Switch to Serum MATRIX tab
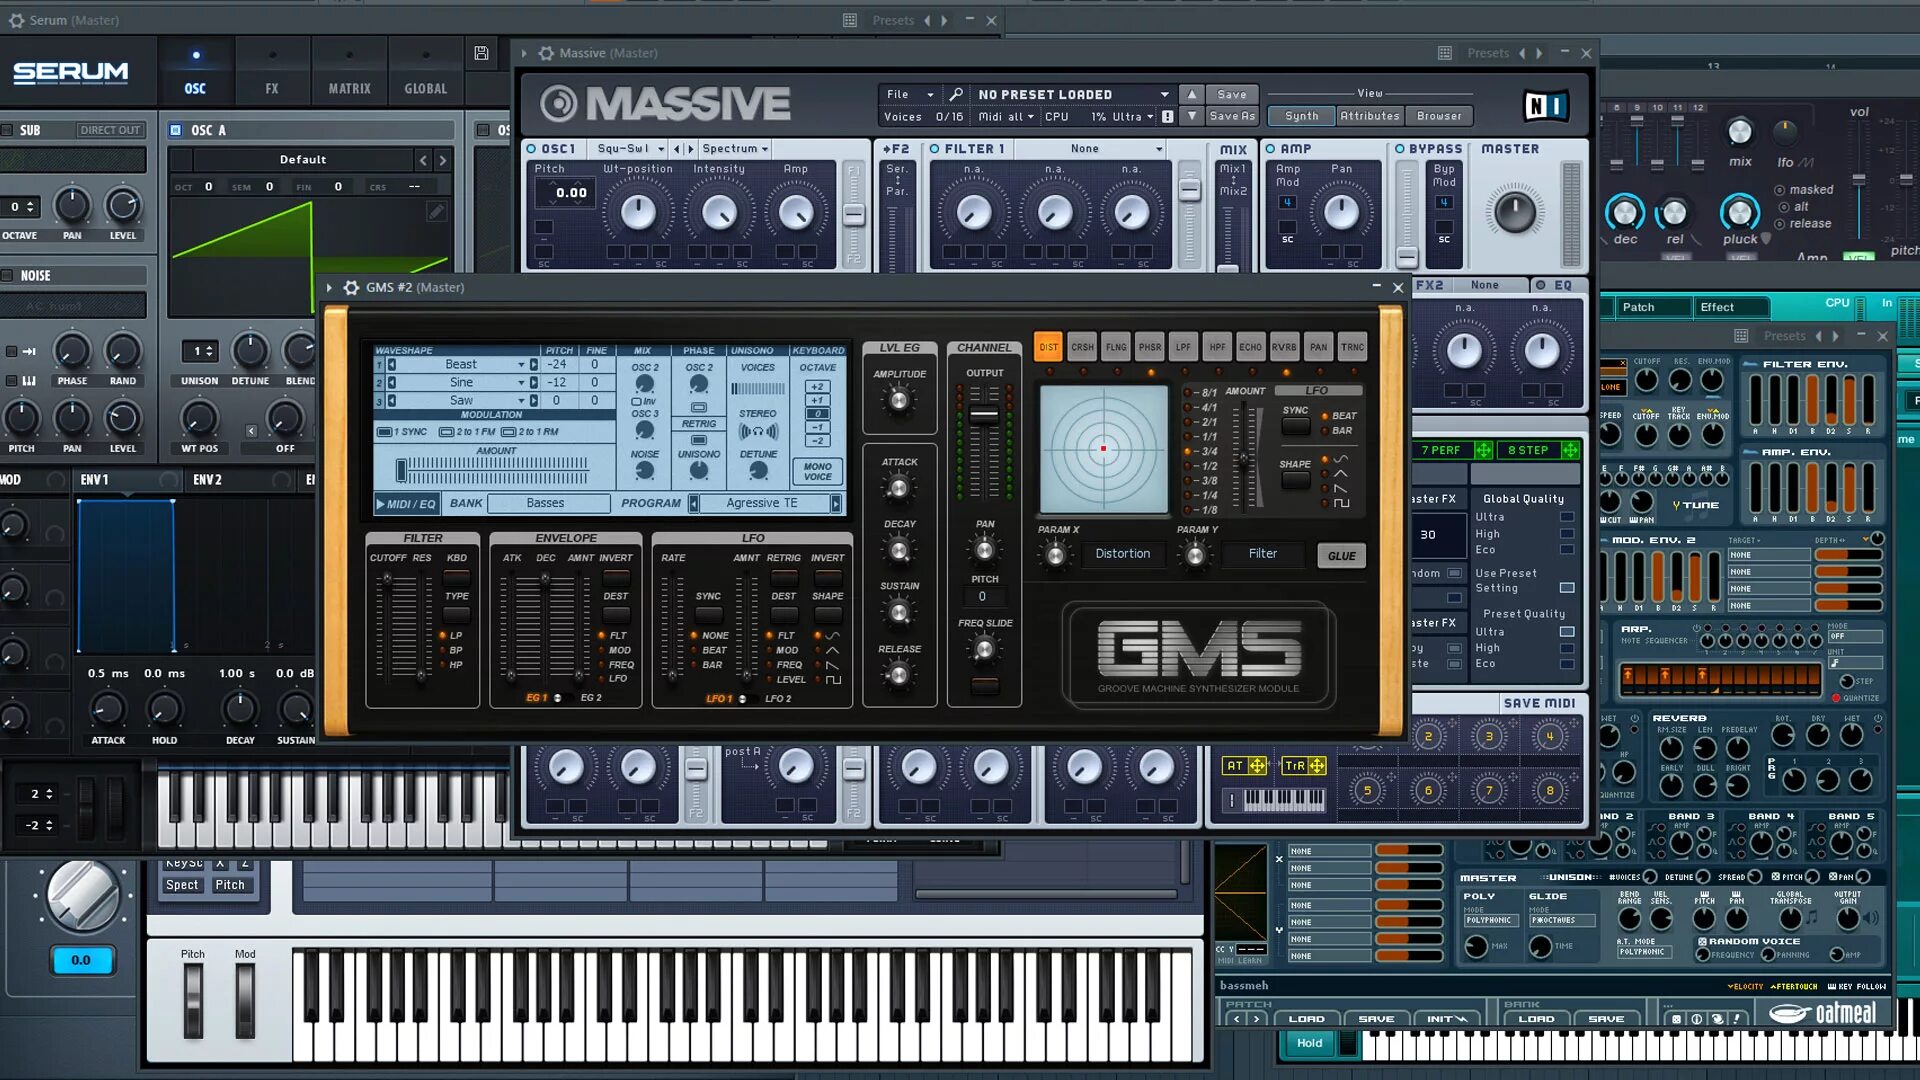 pyautogui.click(x=349, y=88)
